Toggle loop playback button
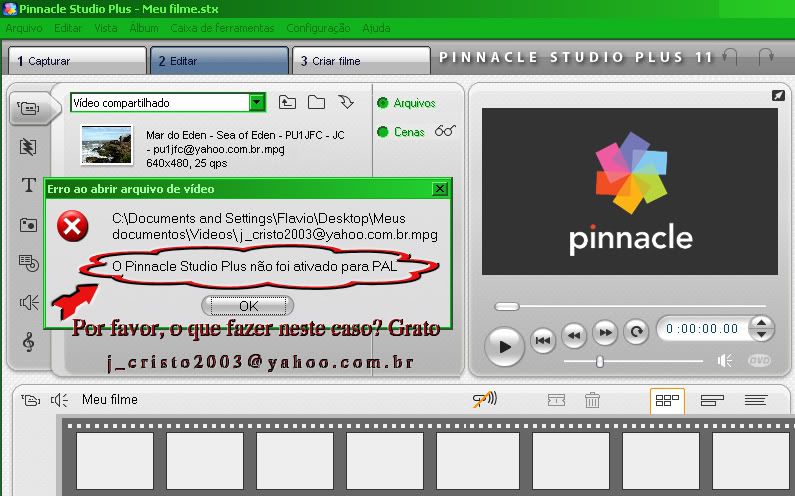 coord(636,332)
